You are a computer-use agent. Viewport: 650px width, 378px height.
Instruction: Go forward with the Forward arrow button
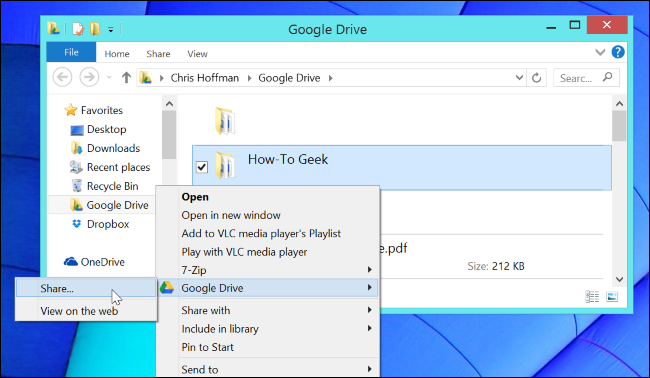point(89,77)
